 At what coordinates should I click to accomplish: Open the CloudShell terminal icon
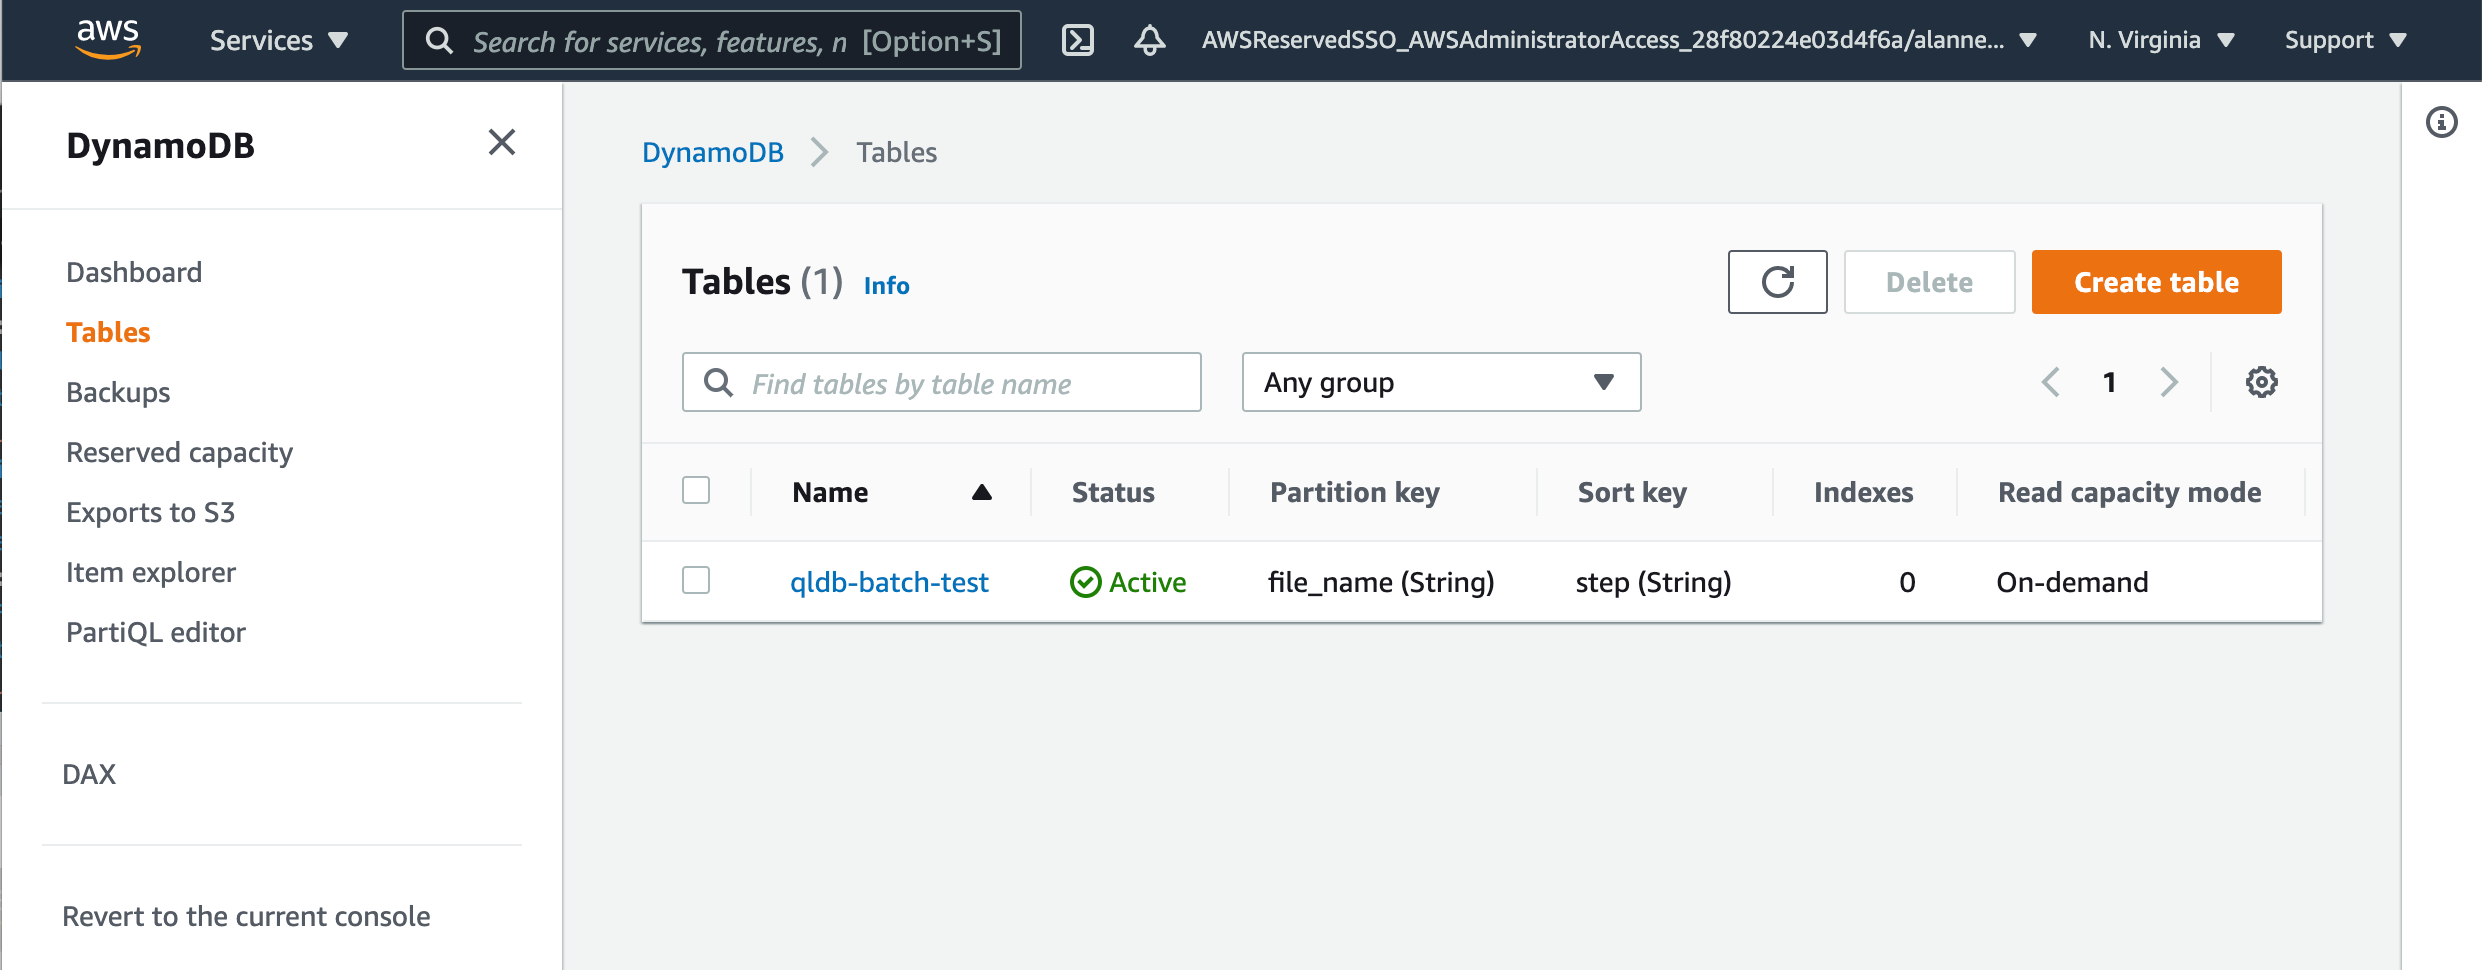pos(1077,40)
